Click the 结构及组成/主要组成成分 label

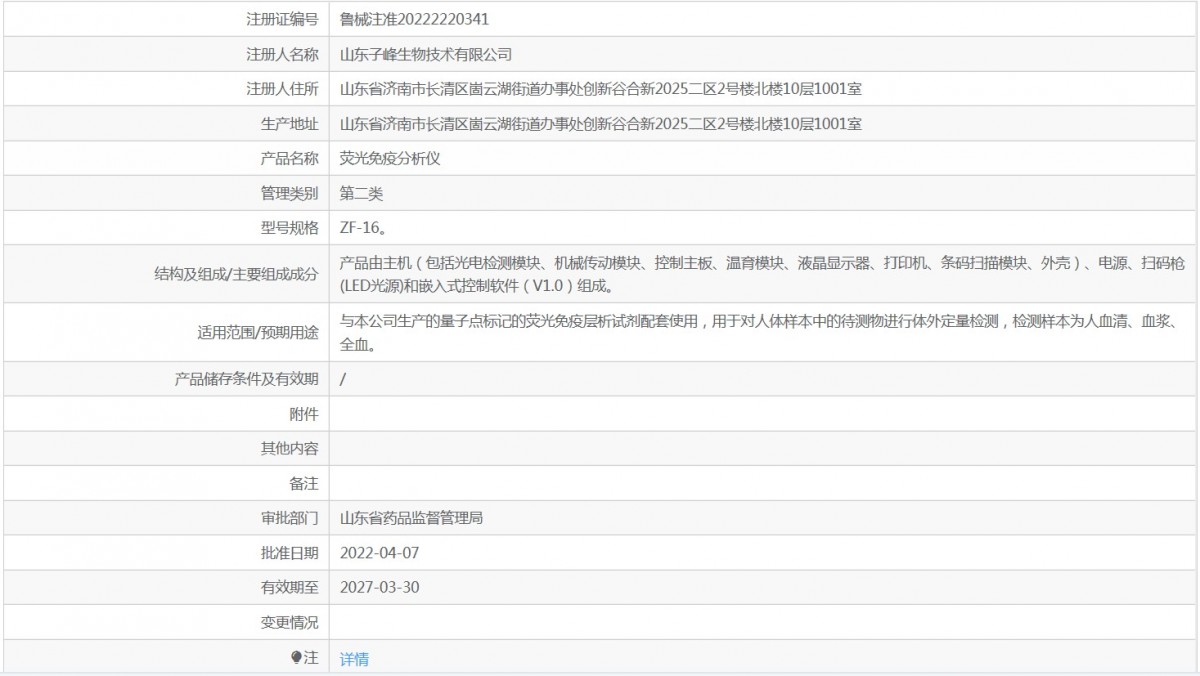(237, 274)
